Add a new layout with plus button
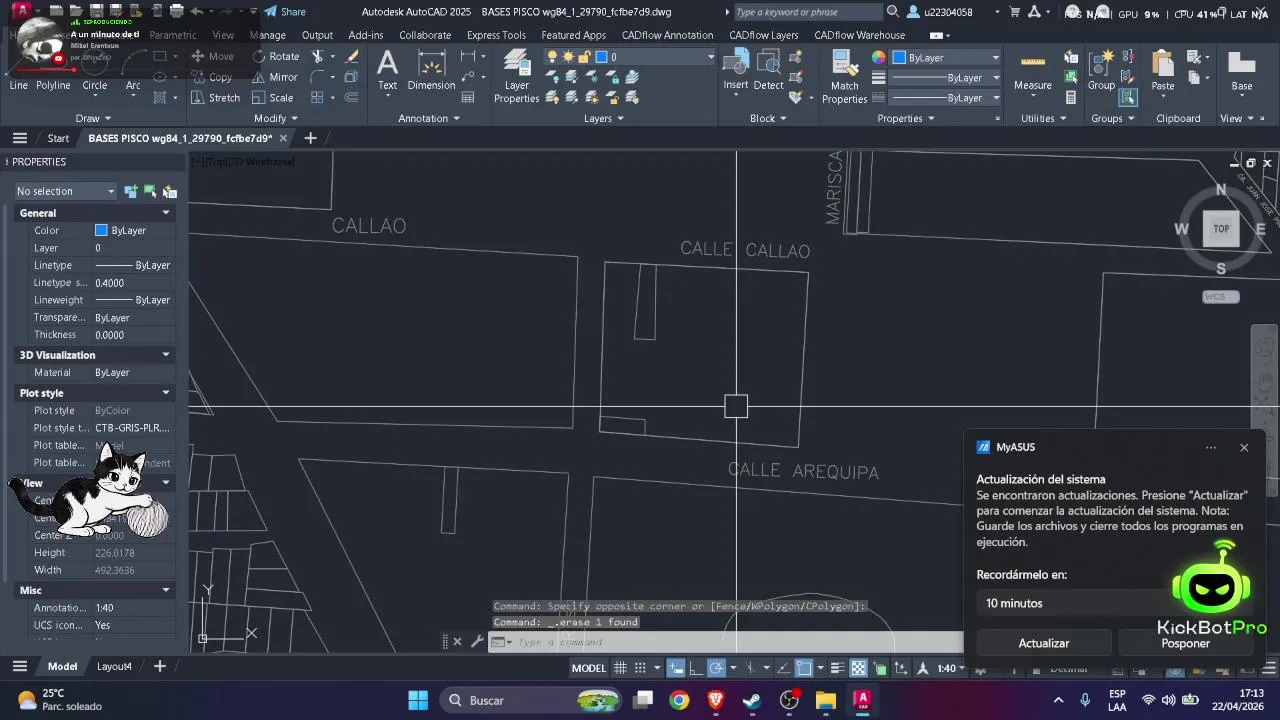The height and width of the screenshot is (720, 1280). pos(159,666)
